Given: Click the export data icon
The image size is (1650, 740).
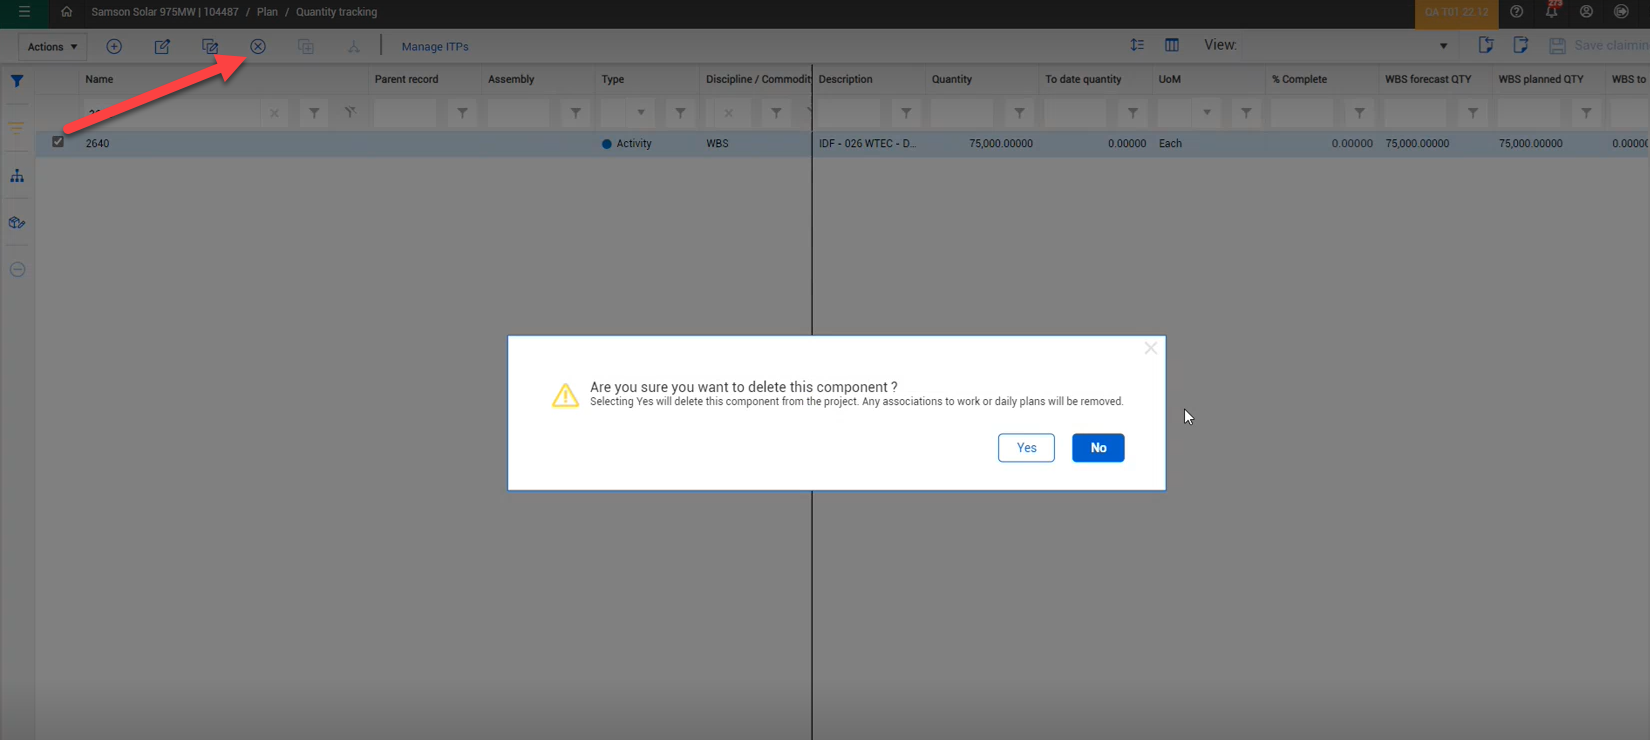Looking at the screenshot, I should [x=1521, y=45].
